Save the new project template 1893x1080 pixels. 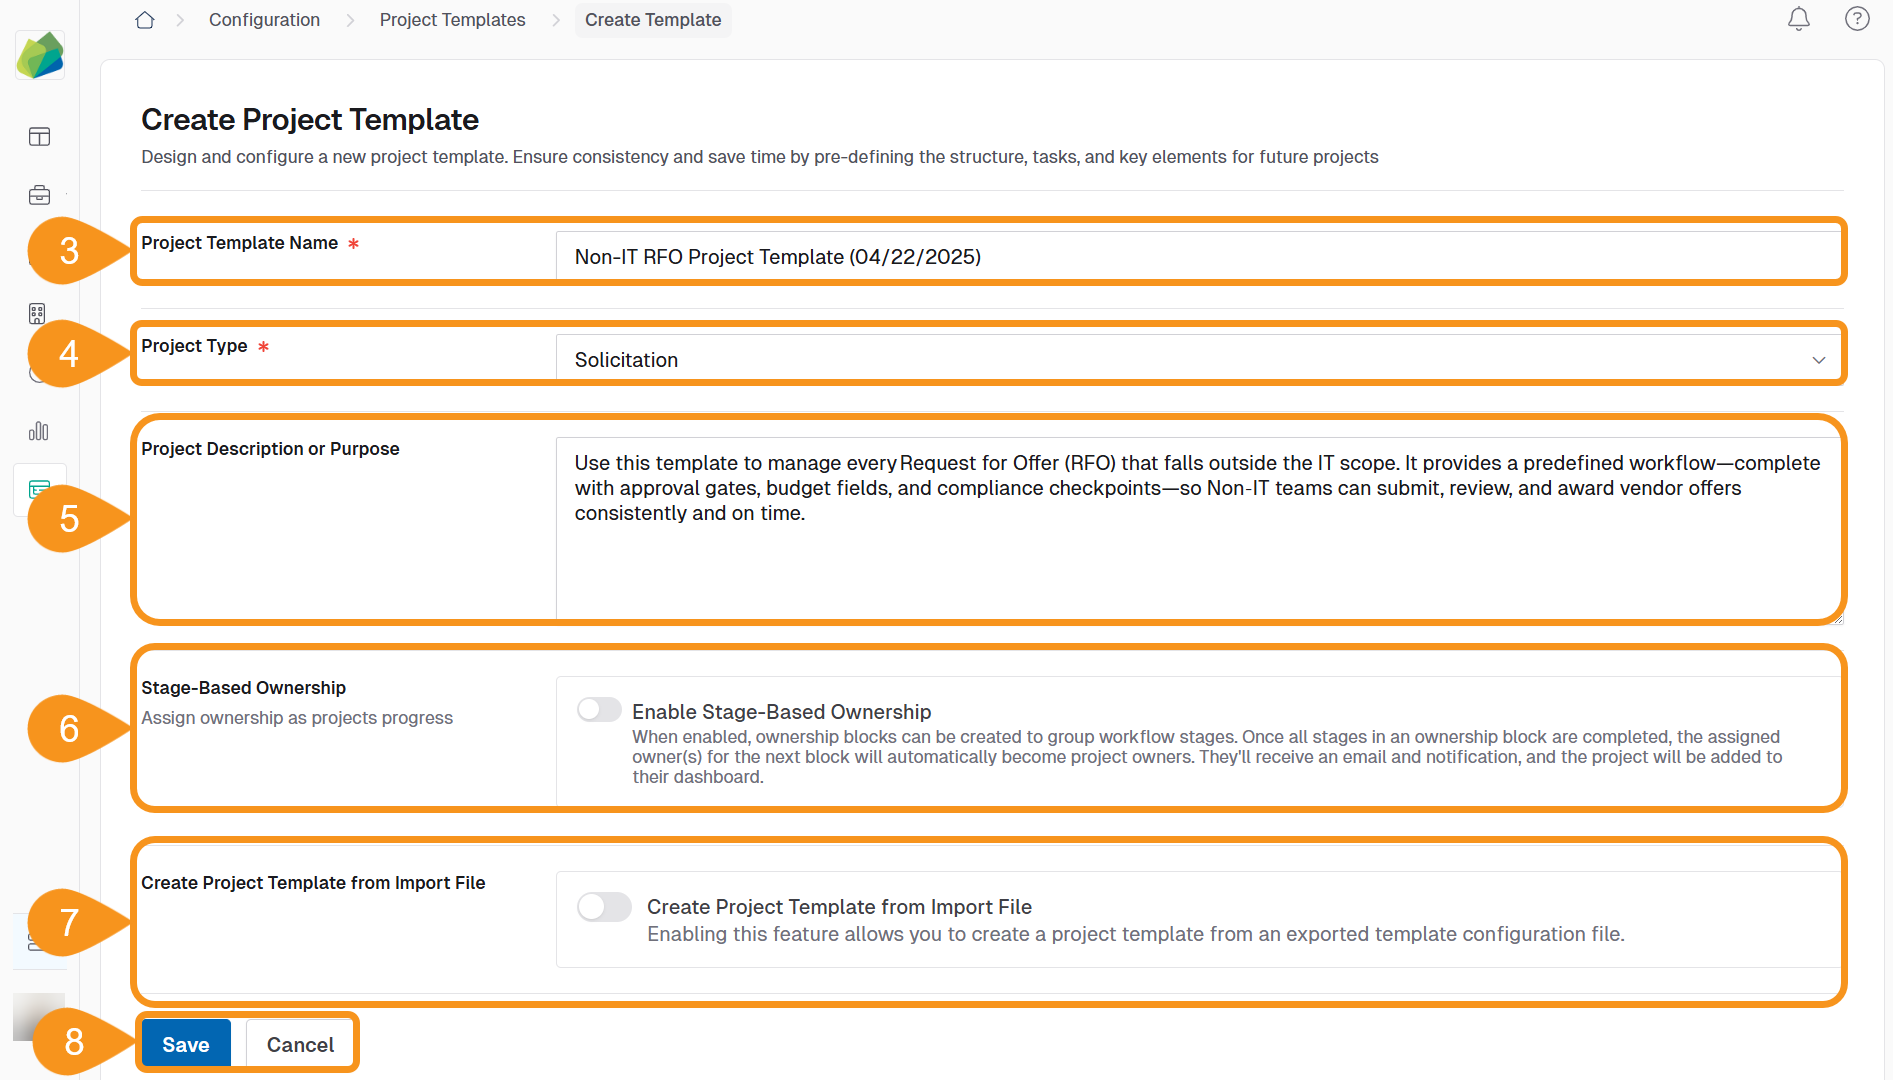[x=185, y=1043]
